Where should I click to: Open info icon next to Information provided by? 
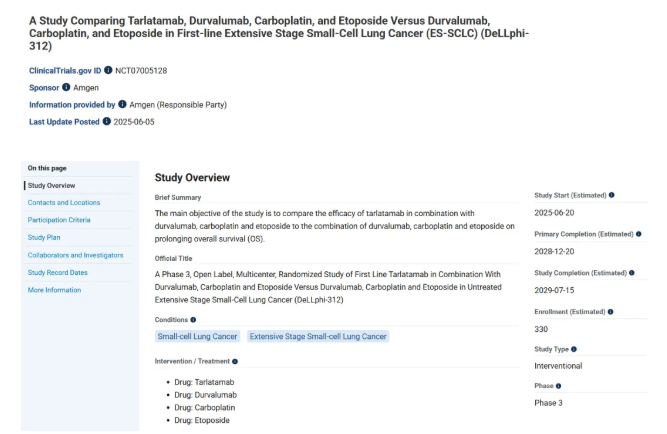(123, 104)
